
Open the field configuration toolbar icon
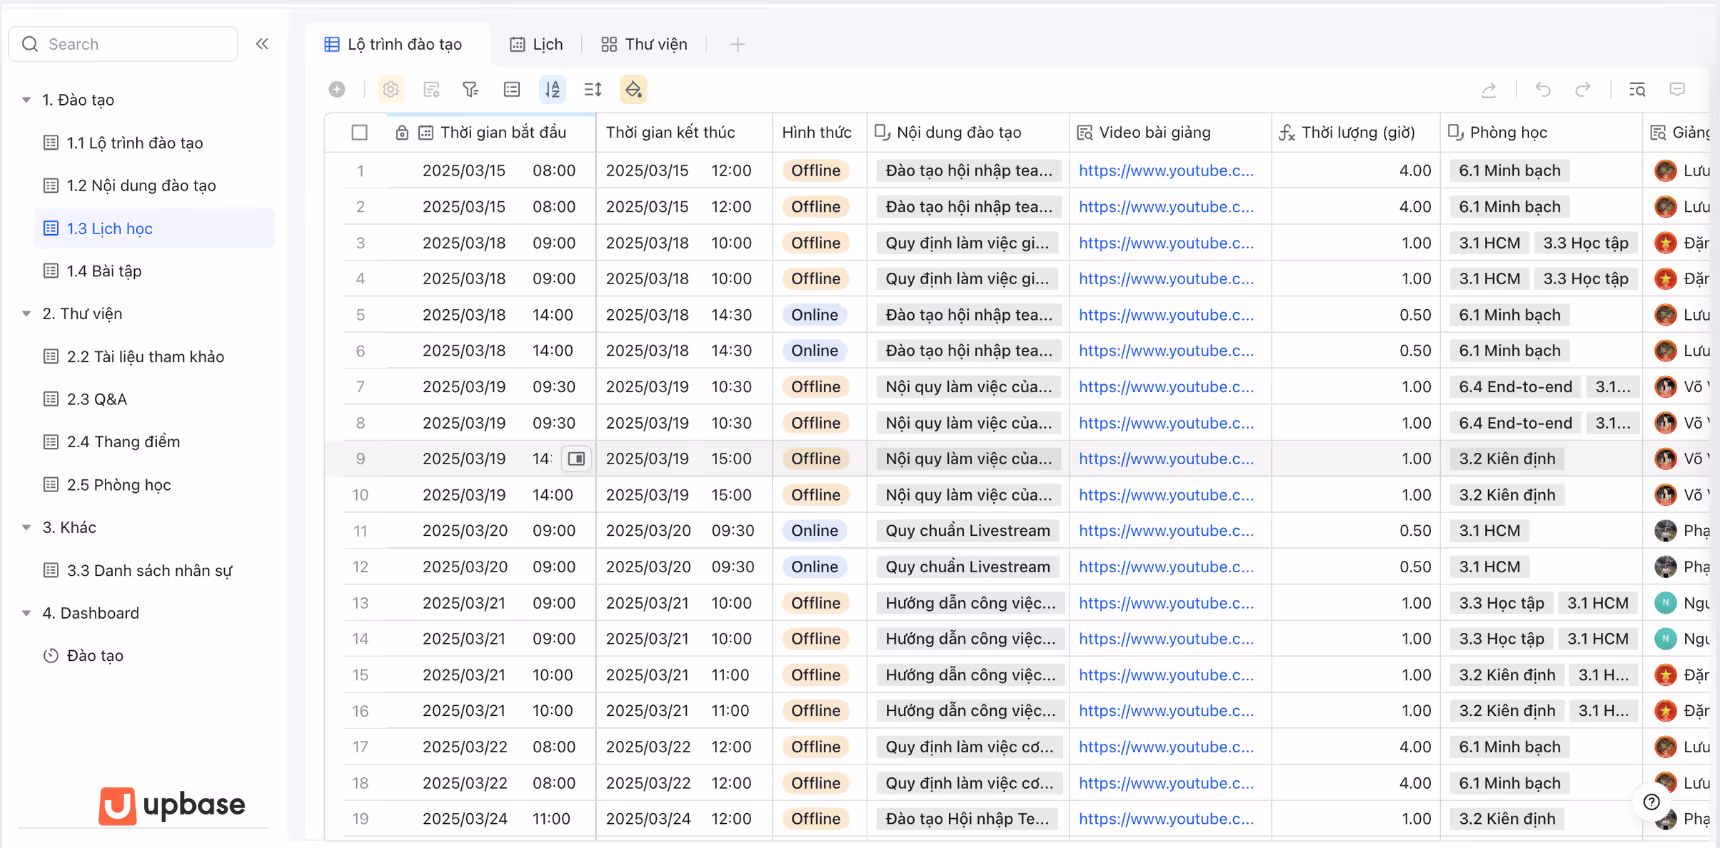coord(431,90)
